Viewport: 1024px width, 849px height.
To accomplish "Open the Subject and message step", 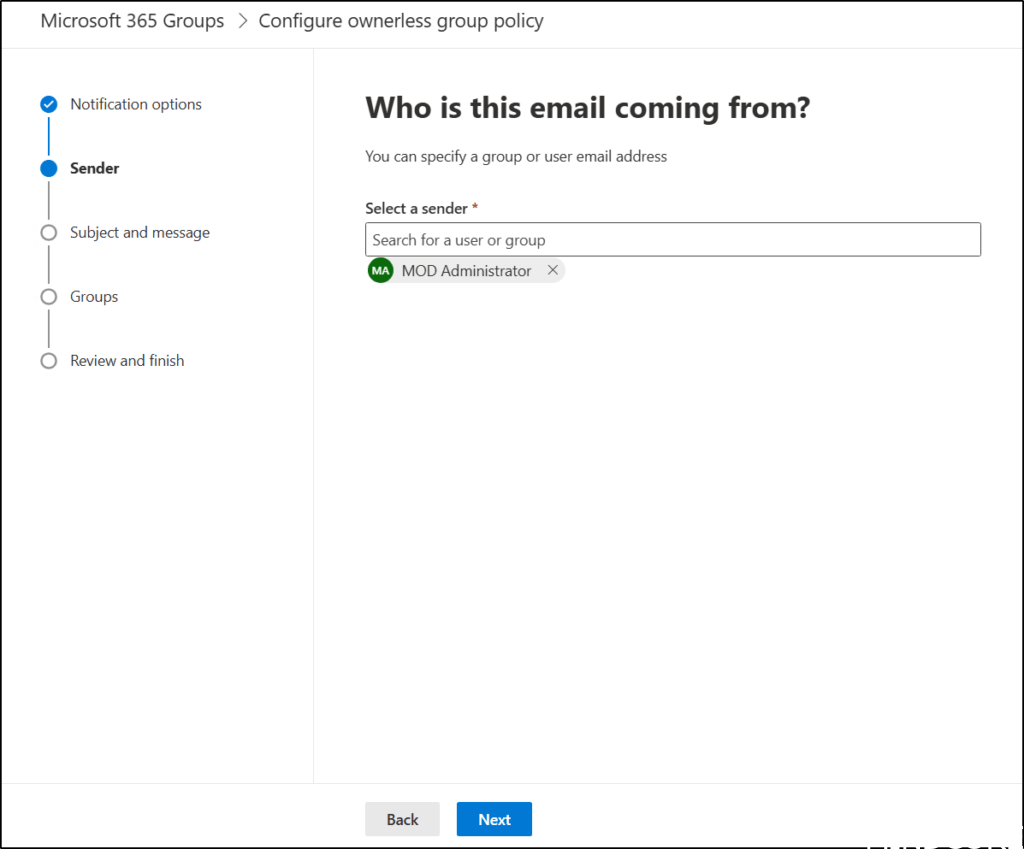I will pos(139,233).
